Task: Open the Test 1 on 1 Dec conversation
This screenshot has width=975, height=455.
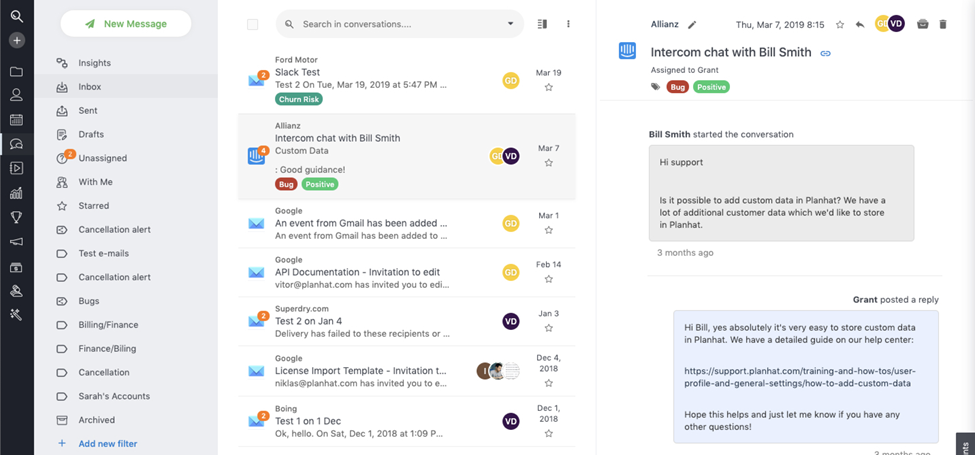Action: point(407,421)
